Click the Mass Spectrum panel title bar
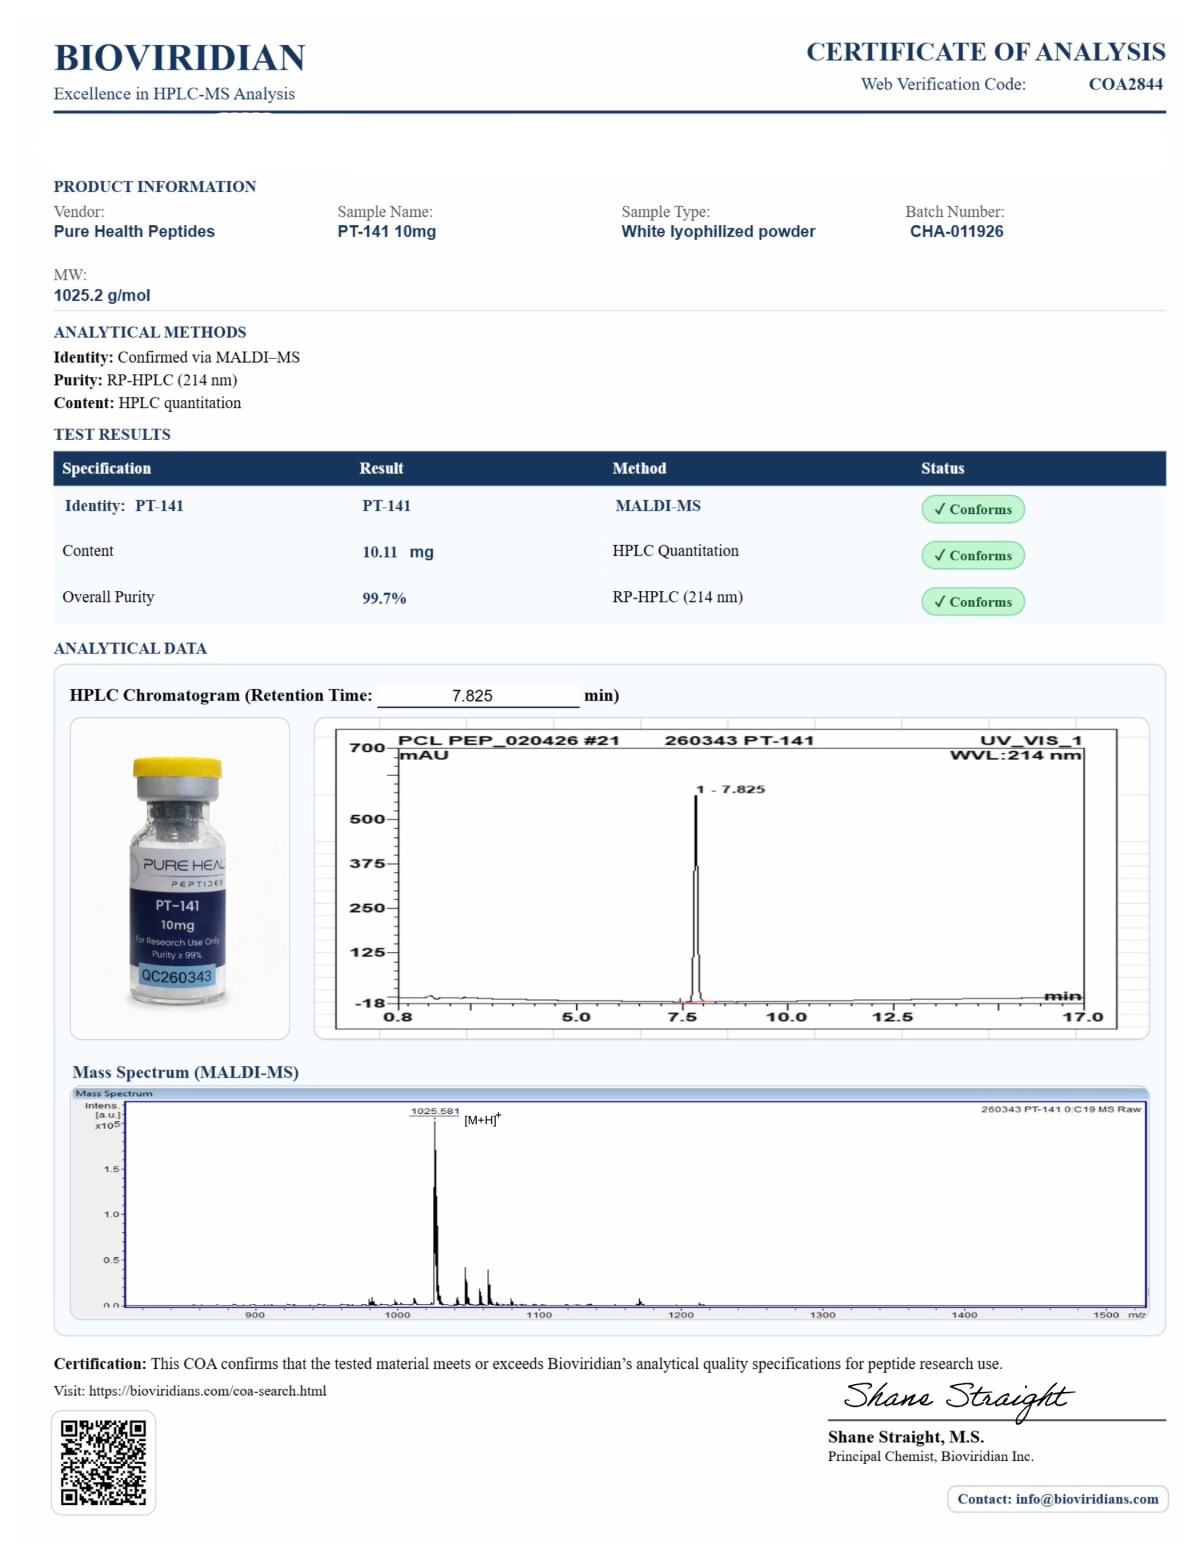This screenshot has width=1200, height=1553. click(608, 1093)
